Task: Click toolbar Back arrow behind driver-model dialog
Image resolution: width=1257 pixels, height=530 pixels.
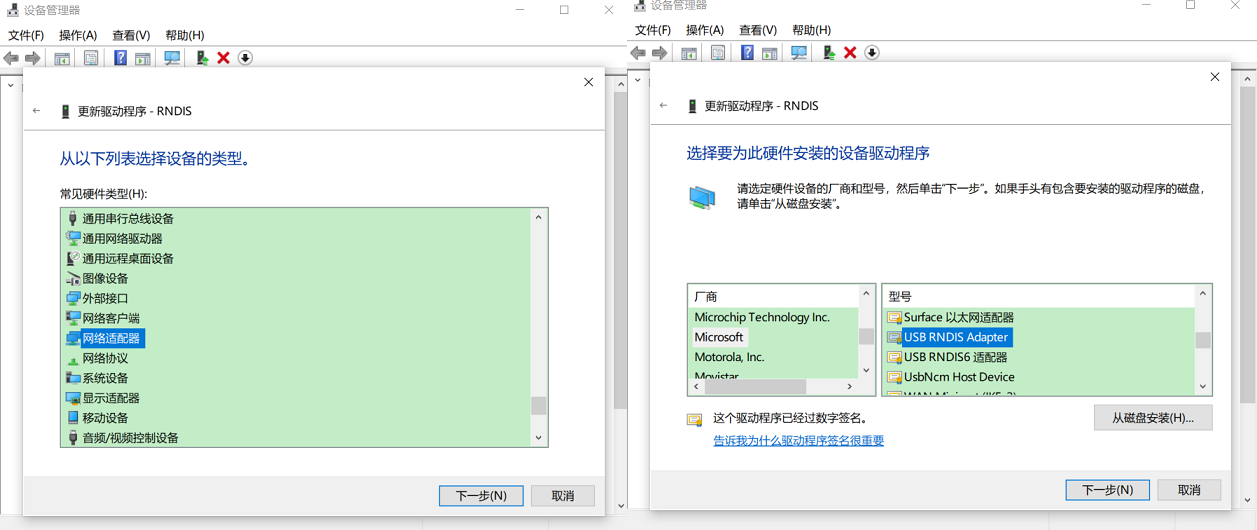Action: (x=638, y=52)
